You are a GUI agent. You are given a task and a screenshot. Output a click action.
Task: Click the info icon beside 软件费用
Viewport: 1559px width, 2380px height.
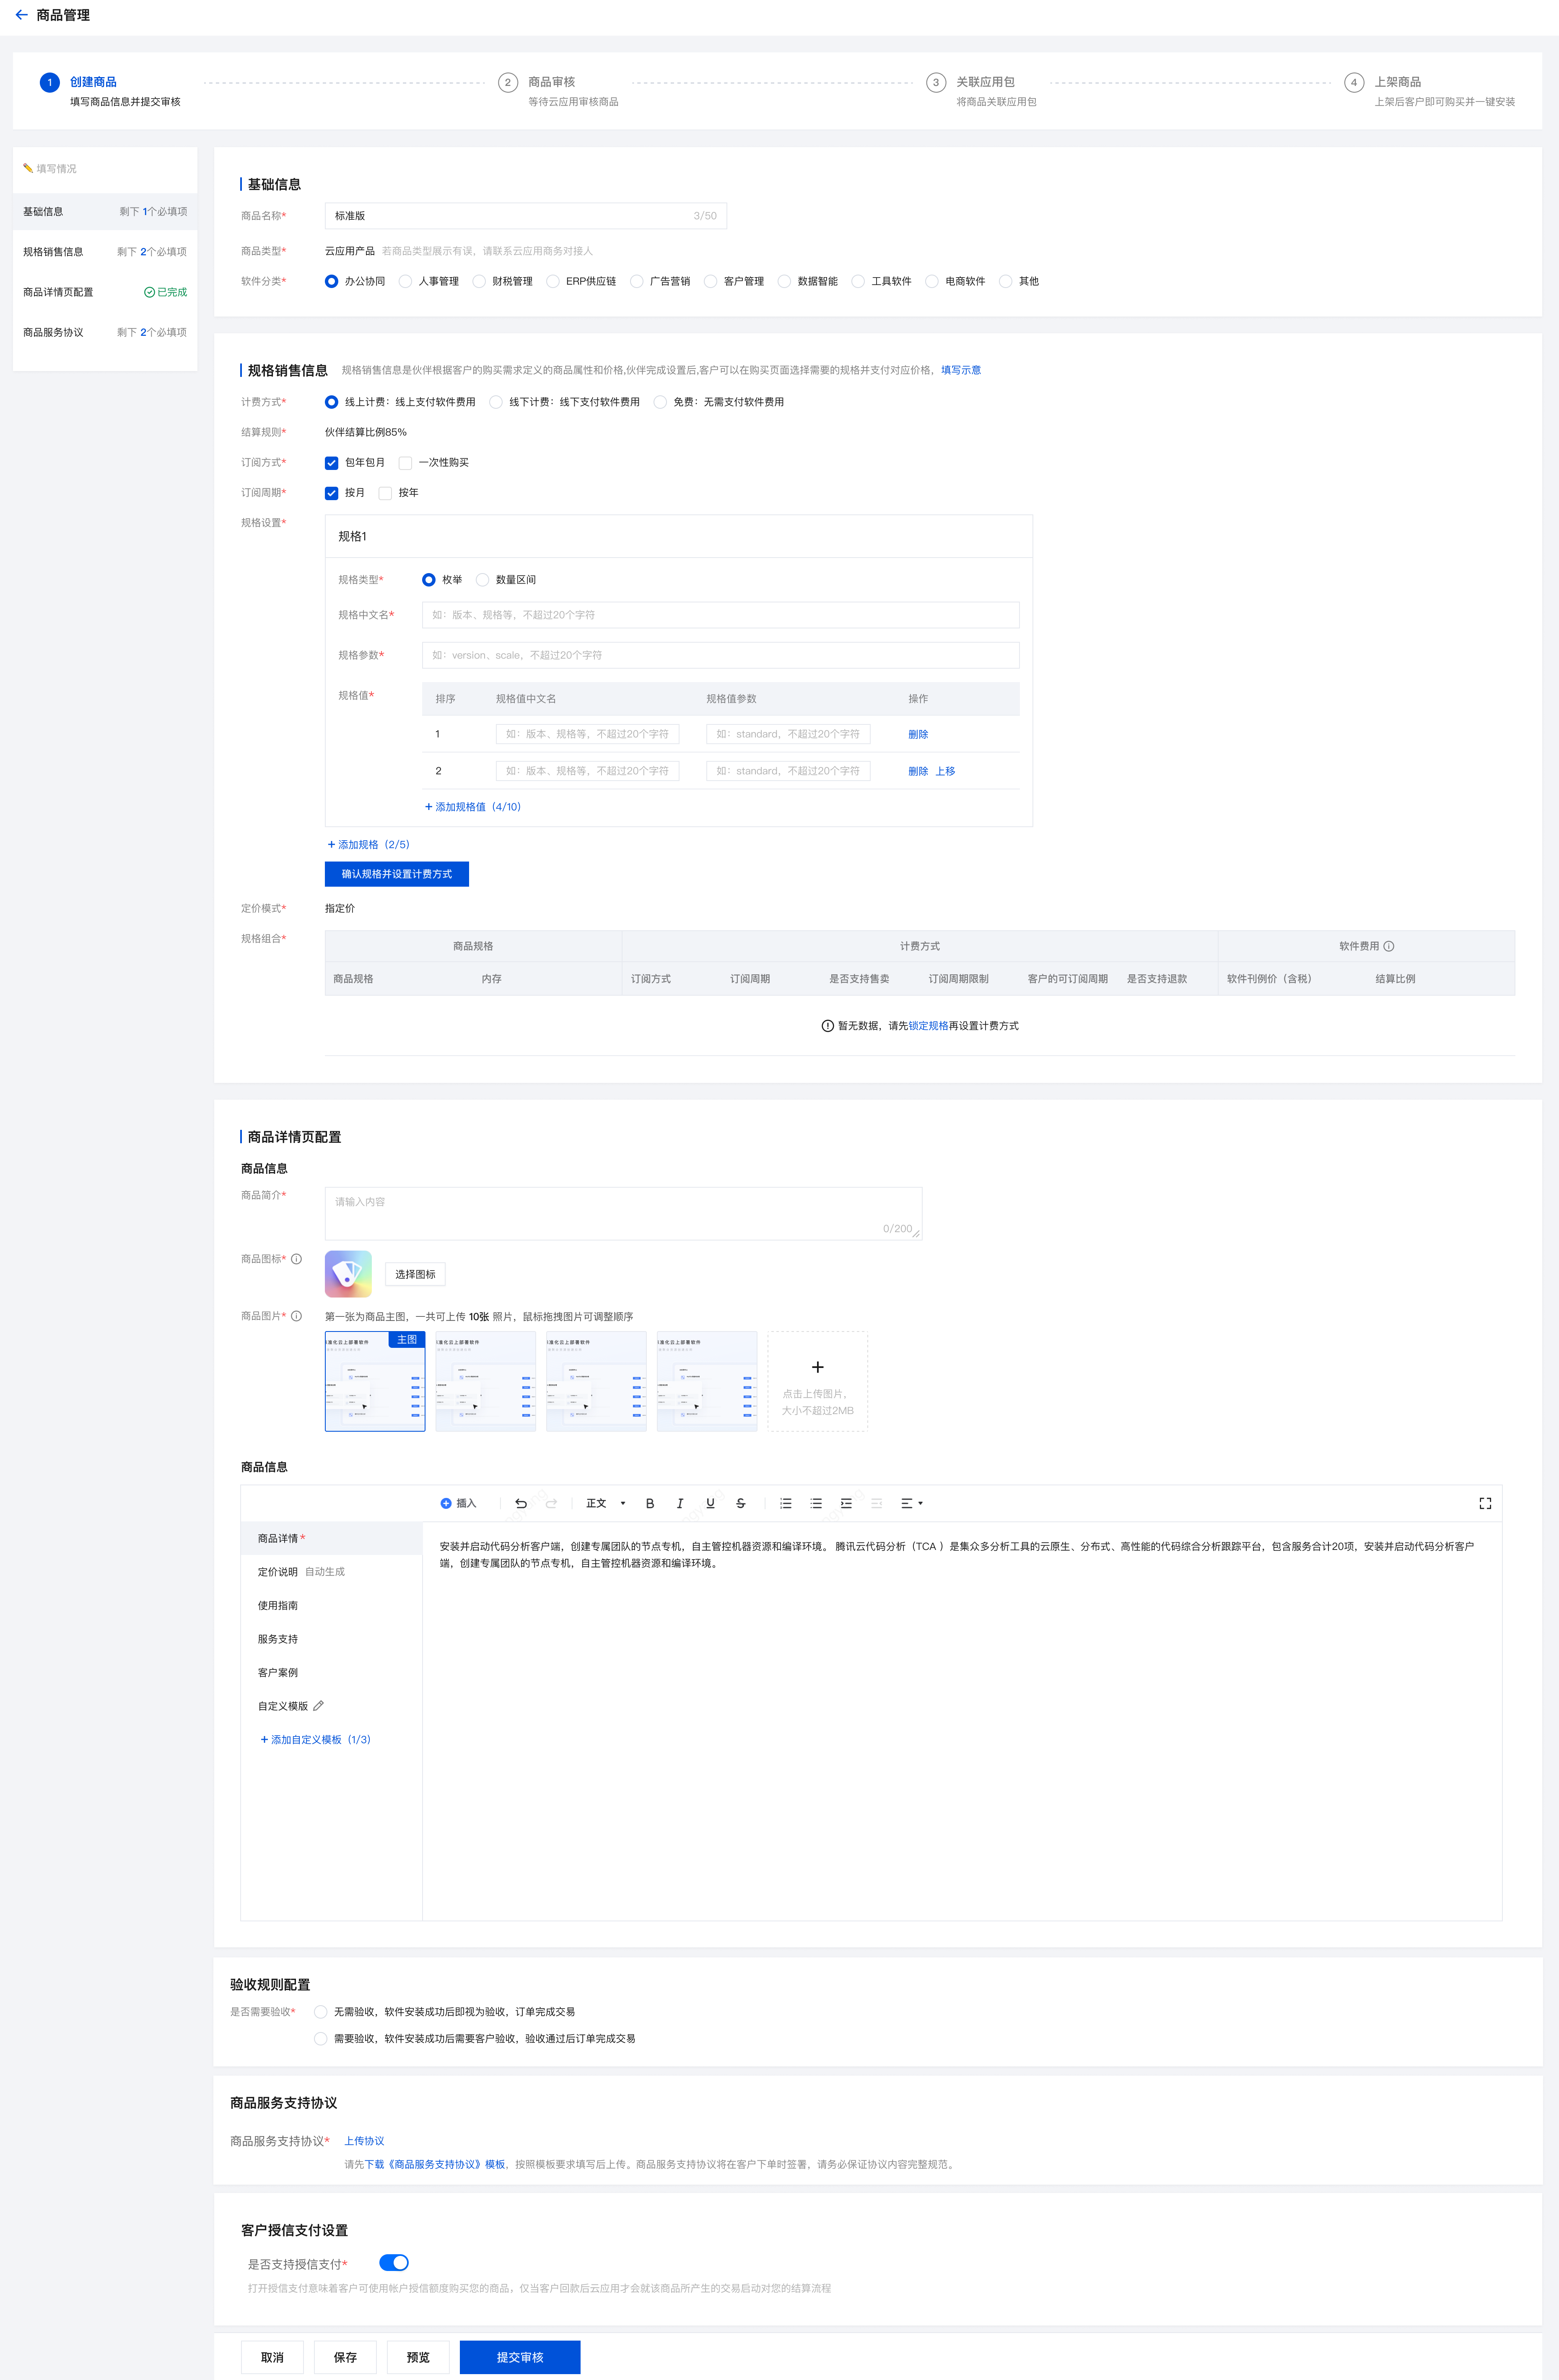(x=1389, y=946)
